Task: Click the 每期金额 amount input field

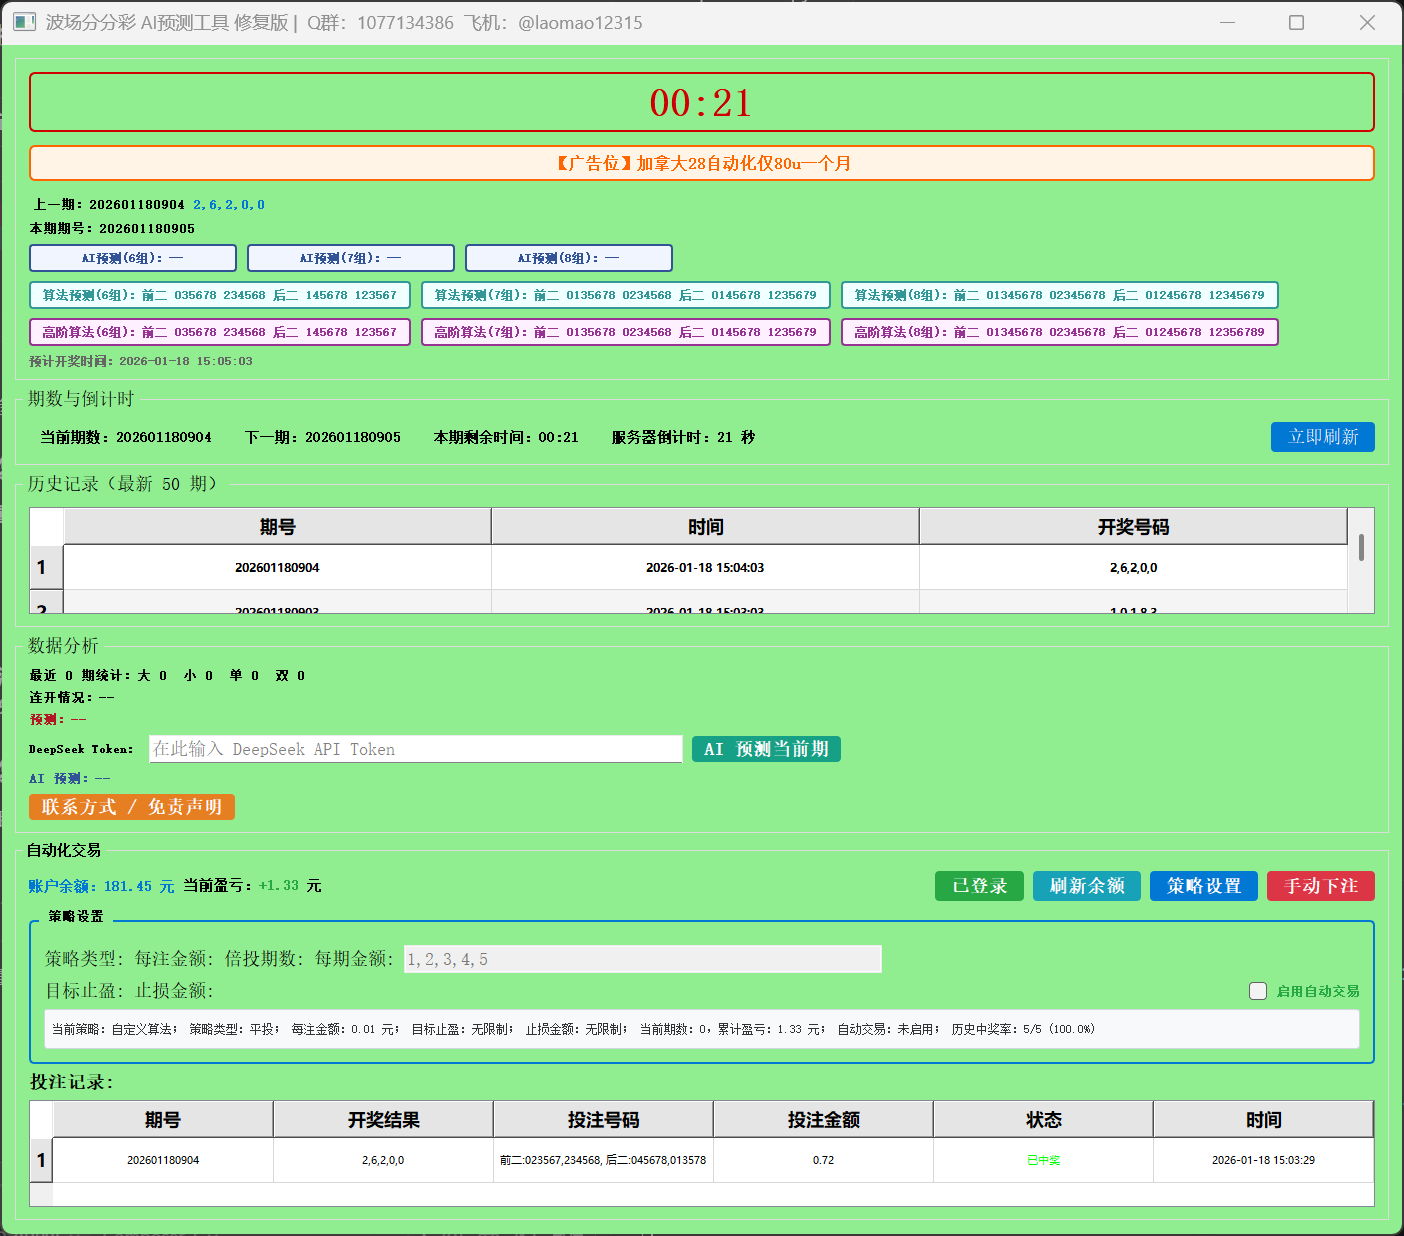Action: (x=642, y=958)
